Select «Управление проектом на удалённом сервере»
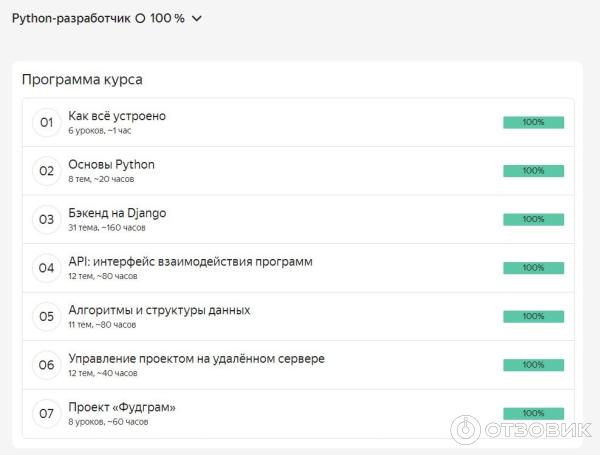The width and height of the screenshot is (600, 455). coord(196,359)
